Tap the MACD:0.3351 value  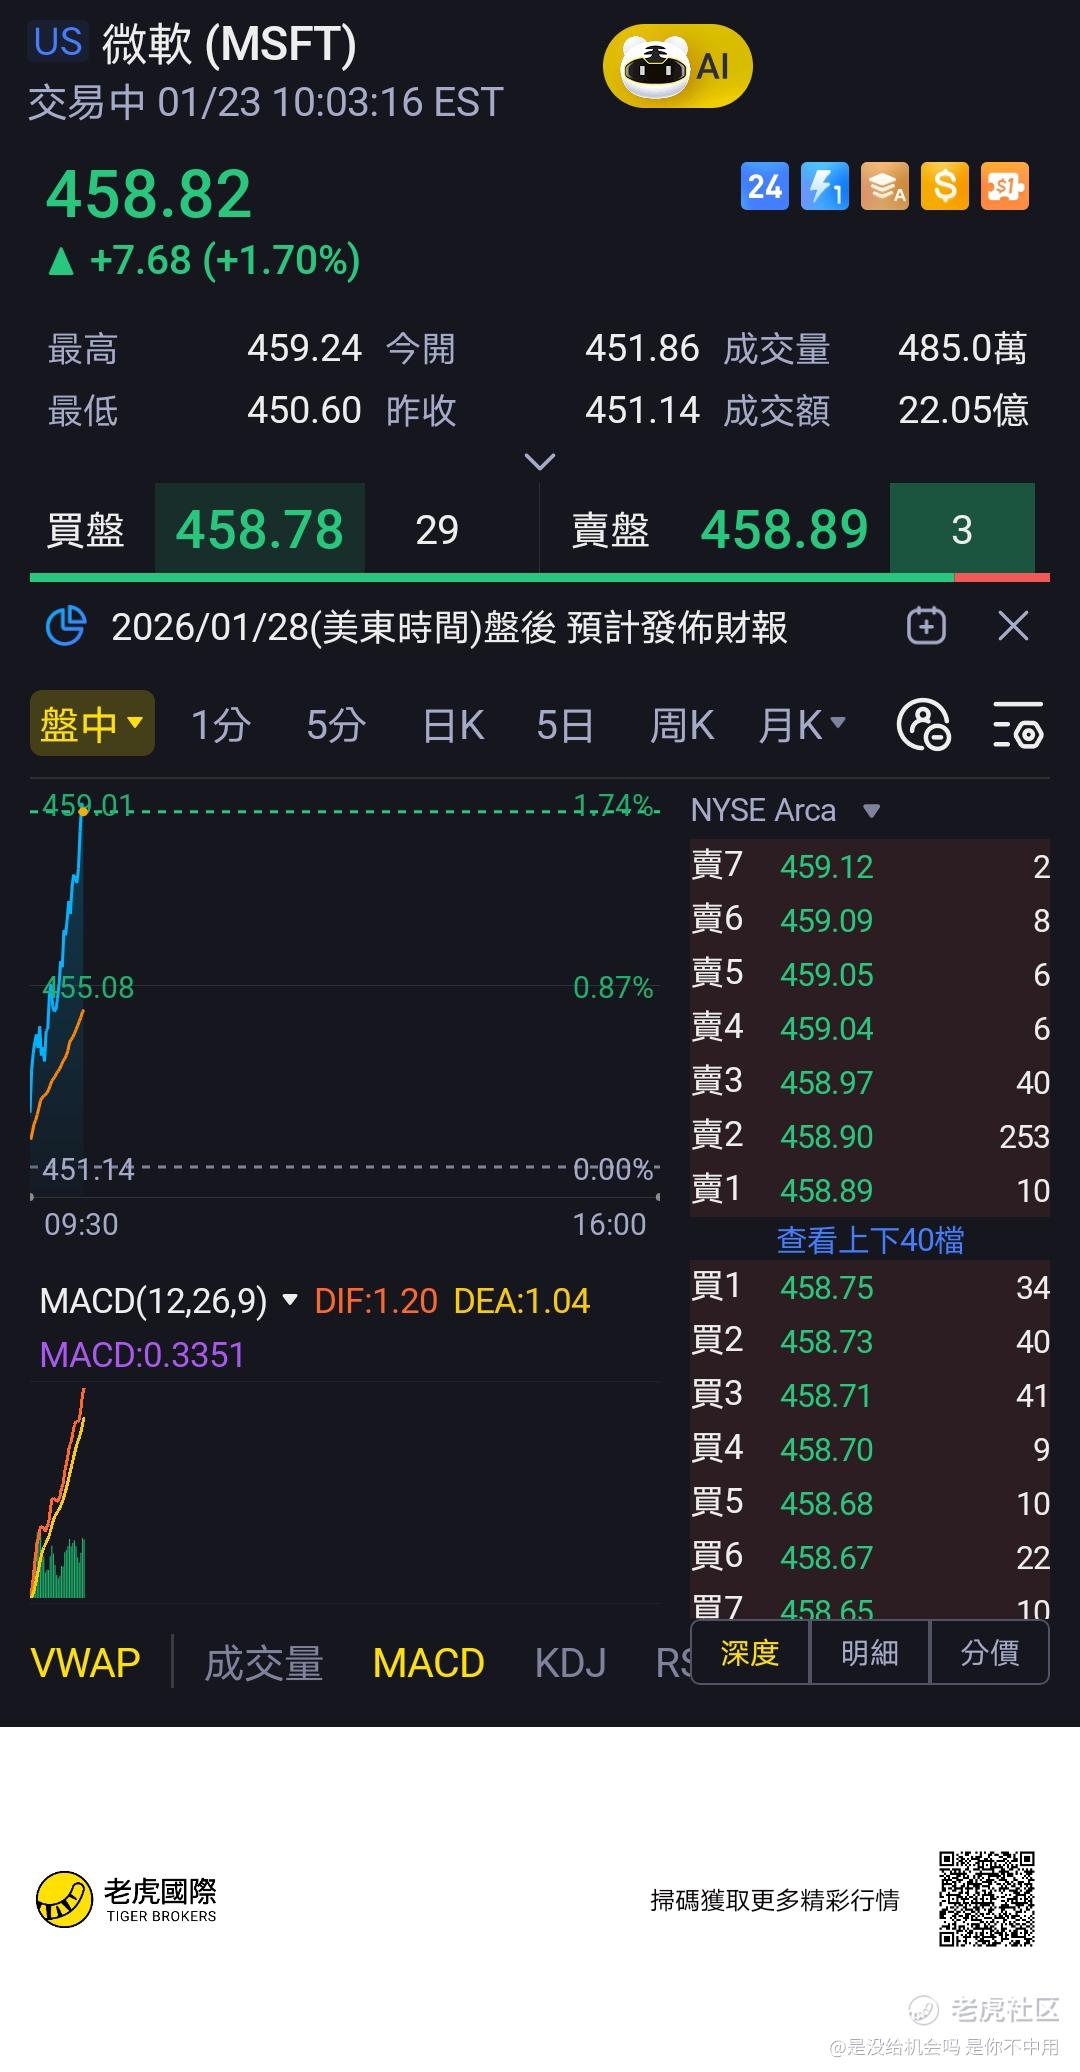coord(142,1355)
